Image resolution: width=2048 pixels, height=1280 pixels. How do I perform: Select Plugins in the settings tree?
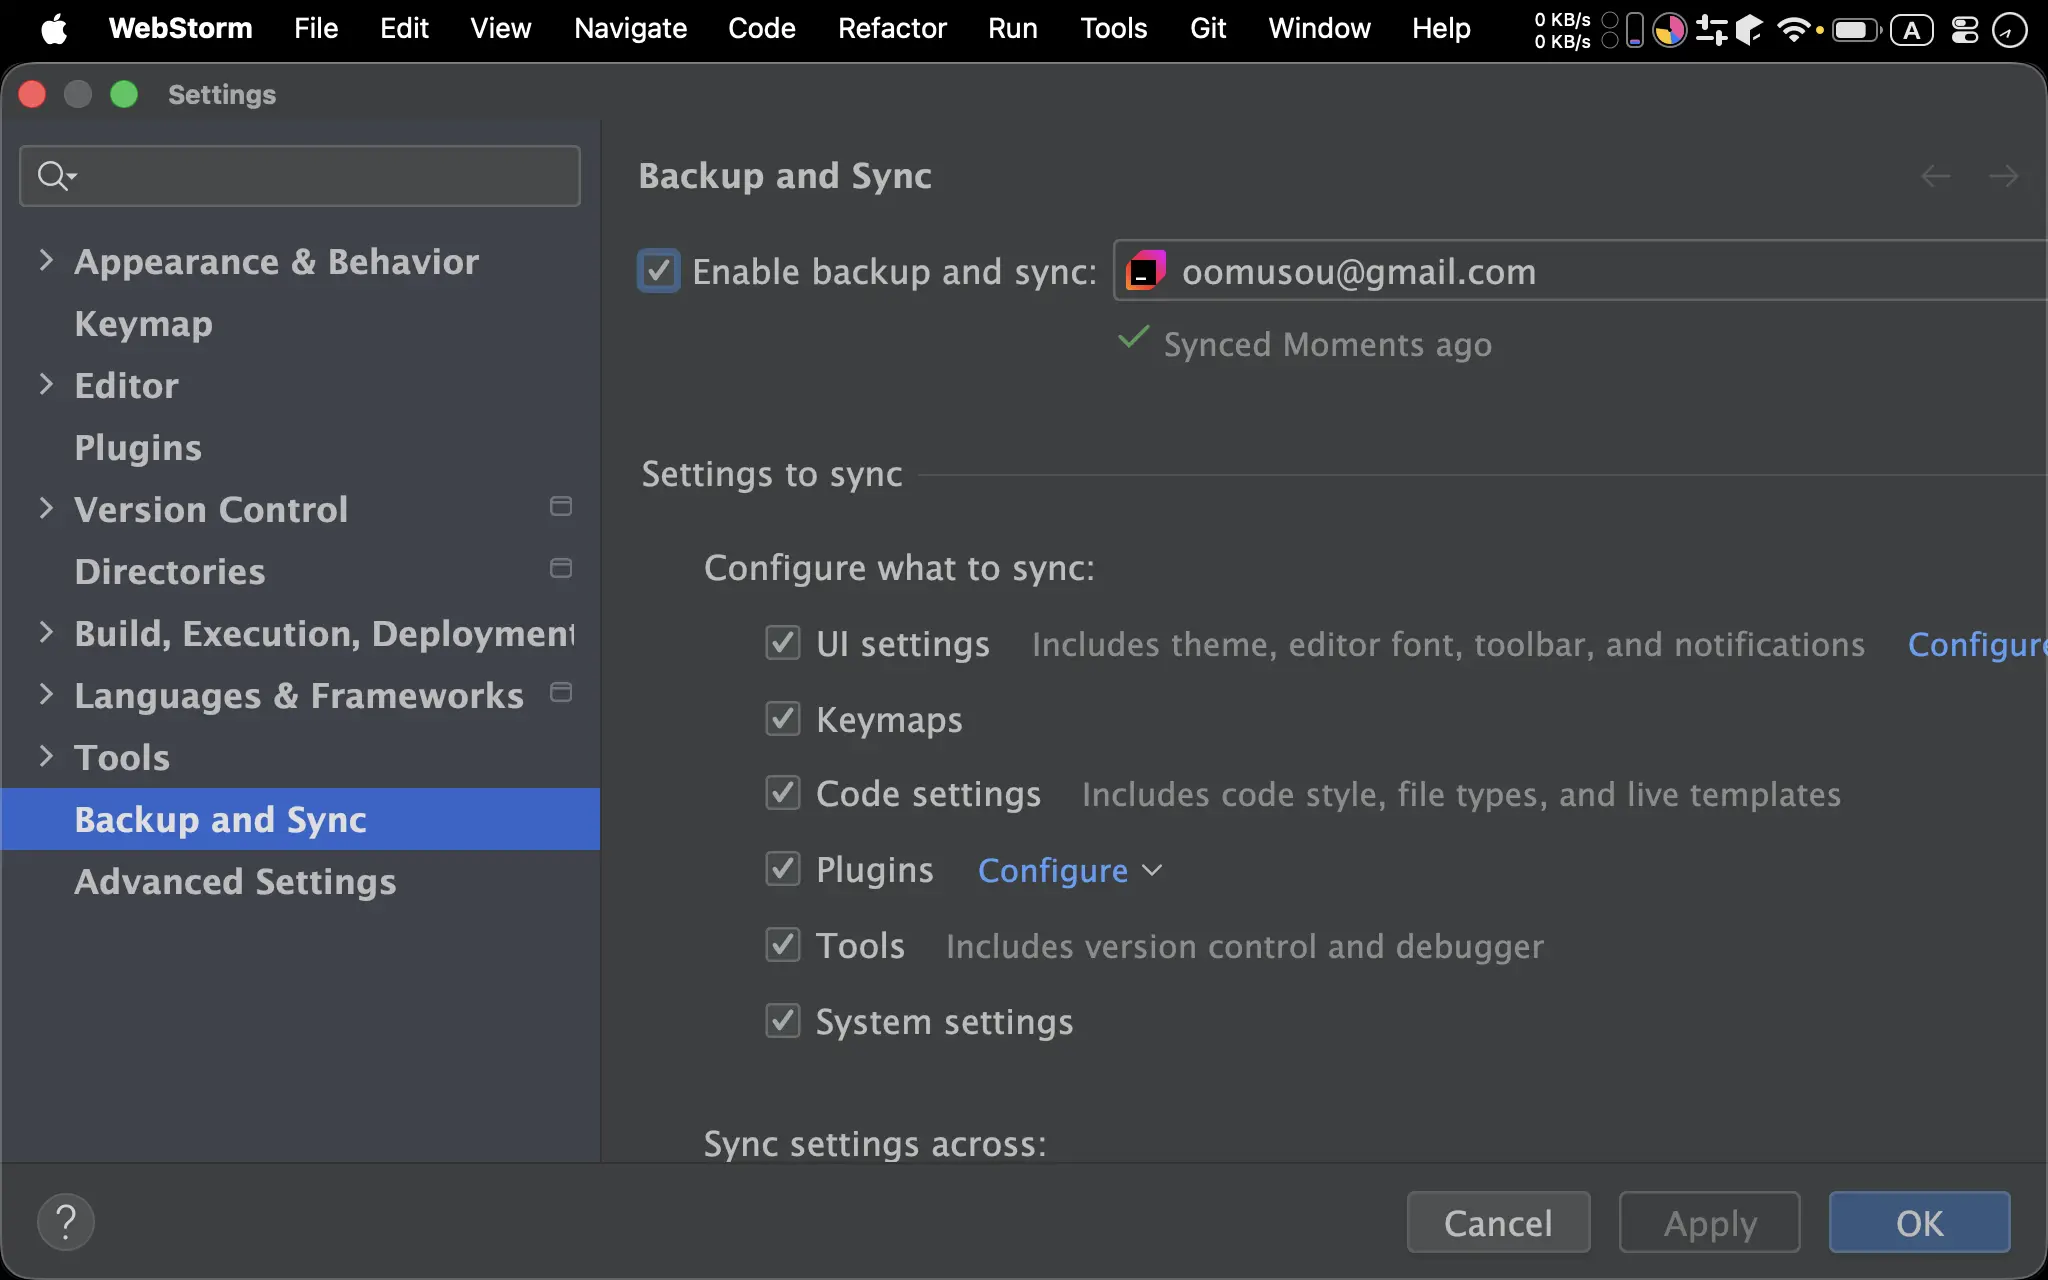coord(138,448)
